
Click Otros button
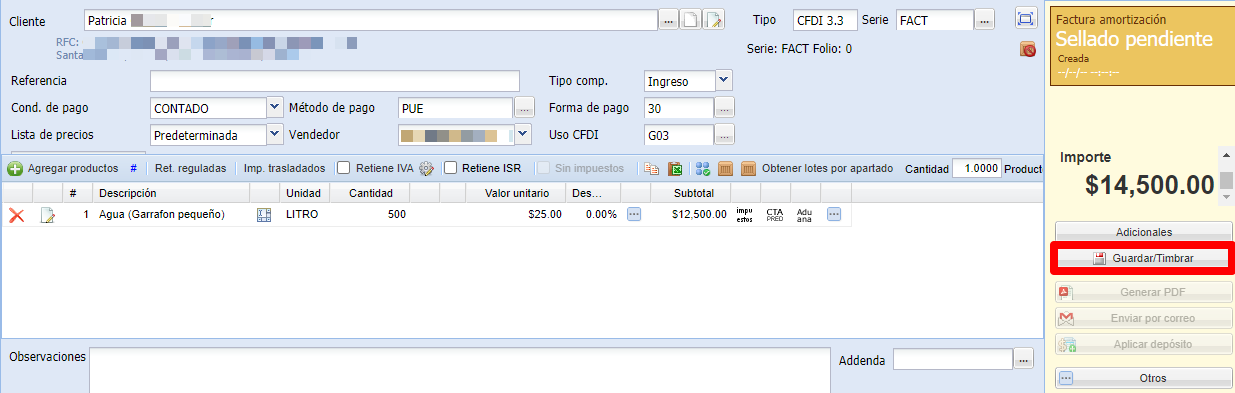click(x=1144, y=378)
